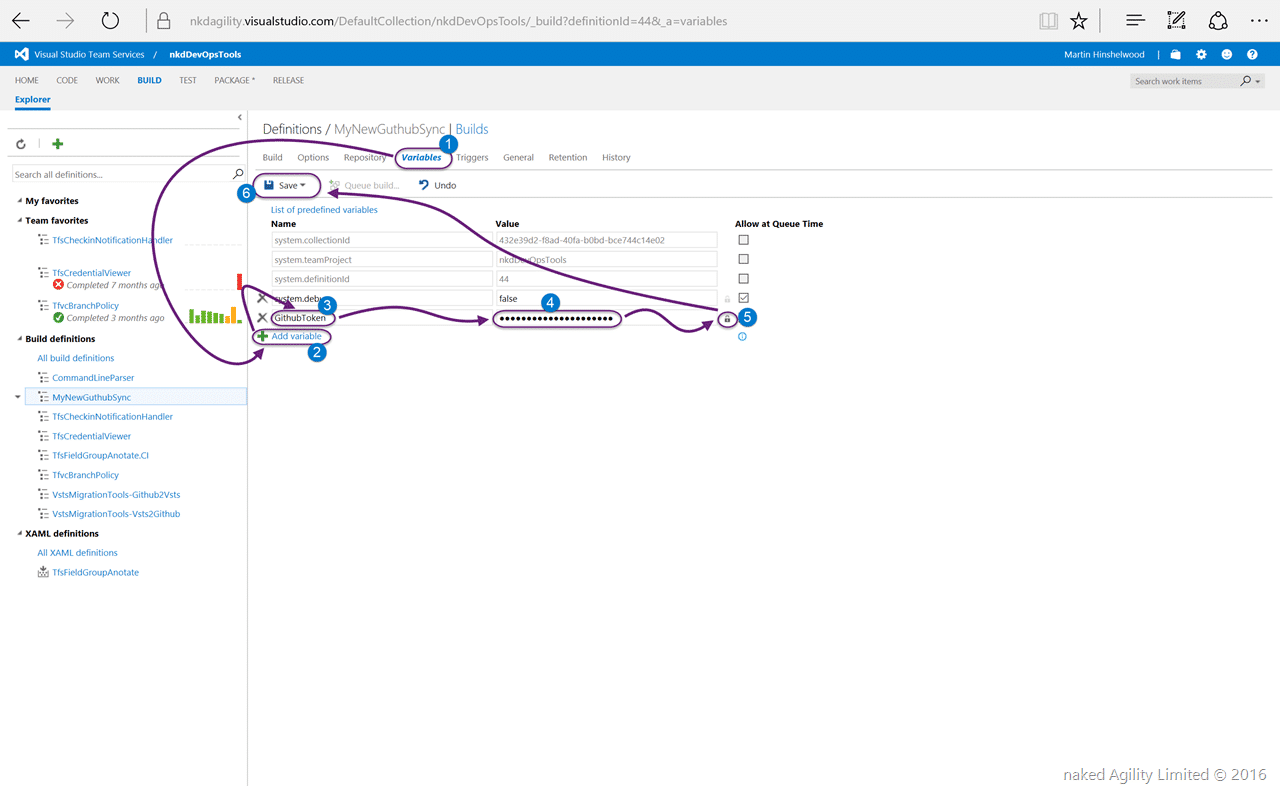Open All build definitions link
This screenshot has width=1280, height=786.
(76, 358)
